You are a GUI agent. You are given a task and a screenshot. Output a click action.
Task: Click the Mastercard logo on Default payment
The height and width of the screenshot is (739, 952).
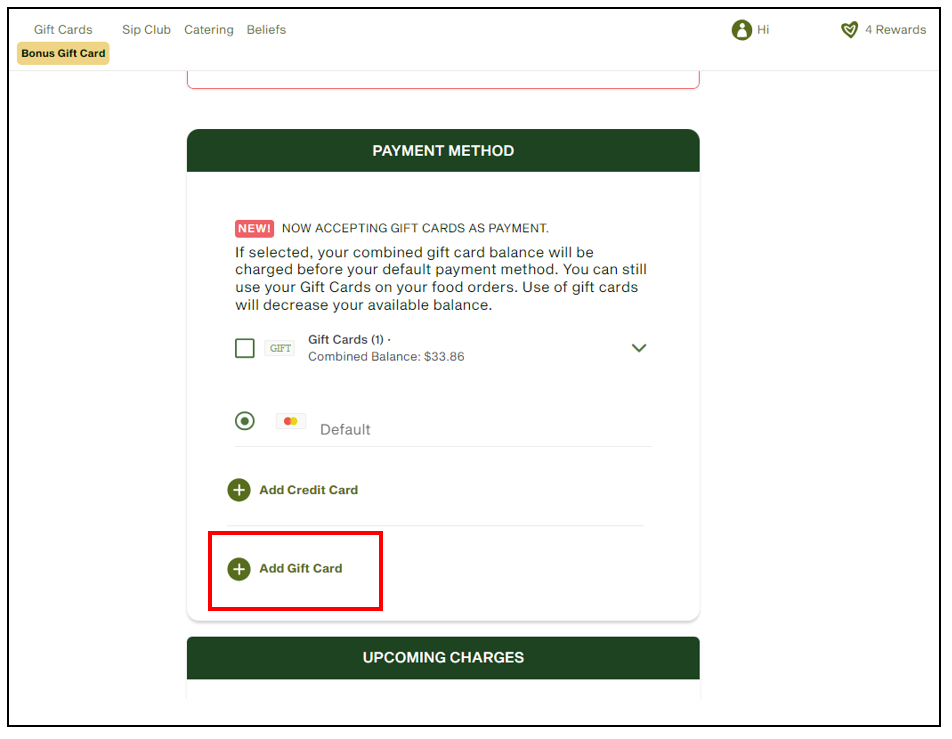tap(290, 421)
